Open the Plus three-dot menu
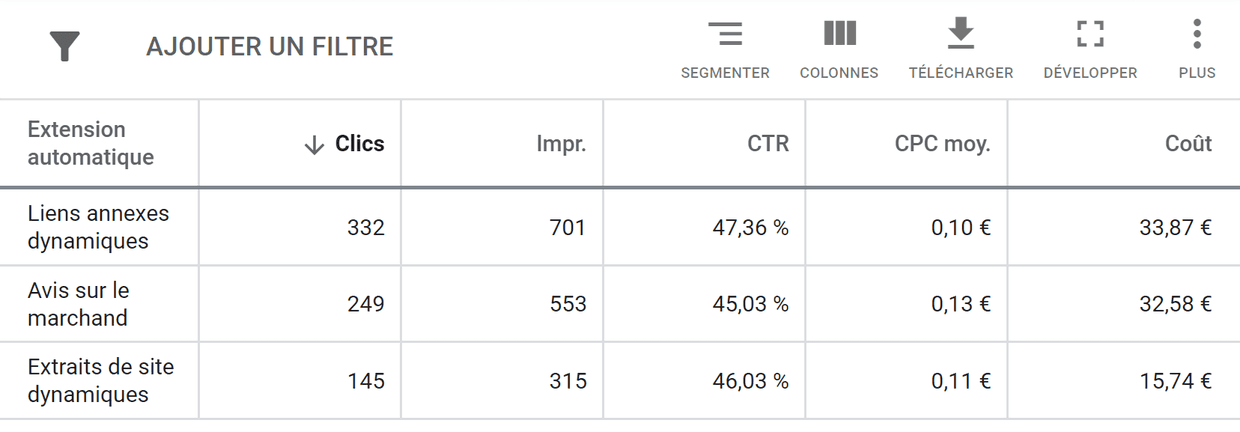 pos(1197,35)
